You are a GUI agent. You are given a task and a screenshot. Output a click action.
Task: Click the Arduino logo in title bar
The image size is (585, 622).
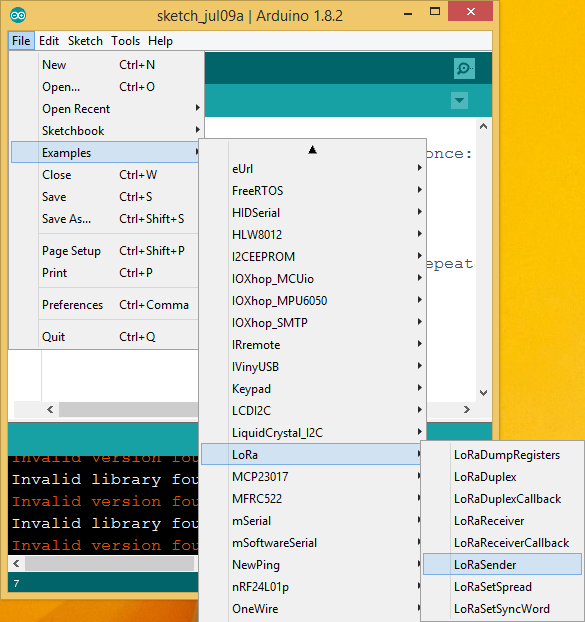(x=18, y=15)
